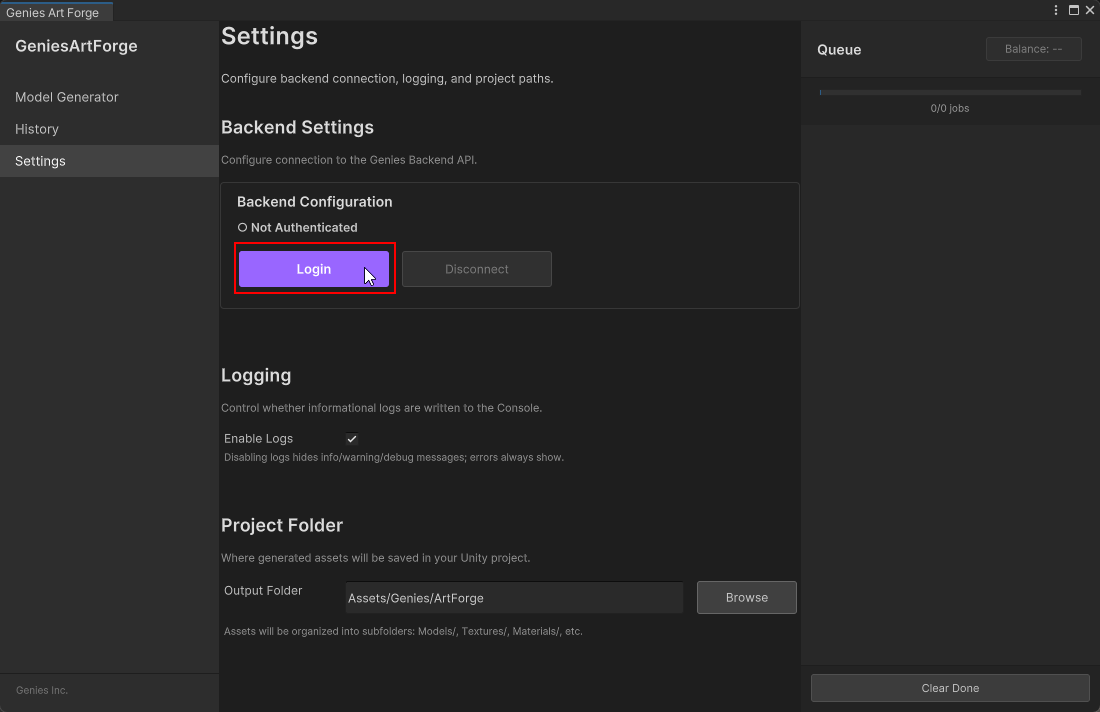The height and width of the screenshot is (712, 1100).
Task: Click the 0/0 jobs status label
Action: 949,108
